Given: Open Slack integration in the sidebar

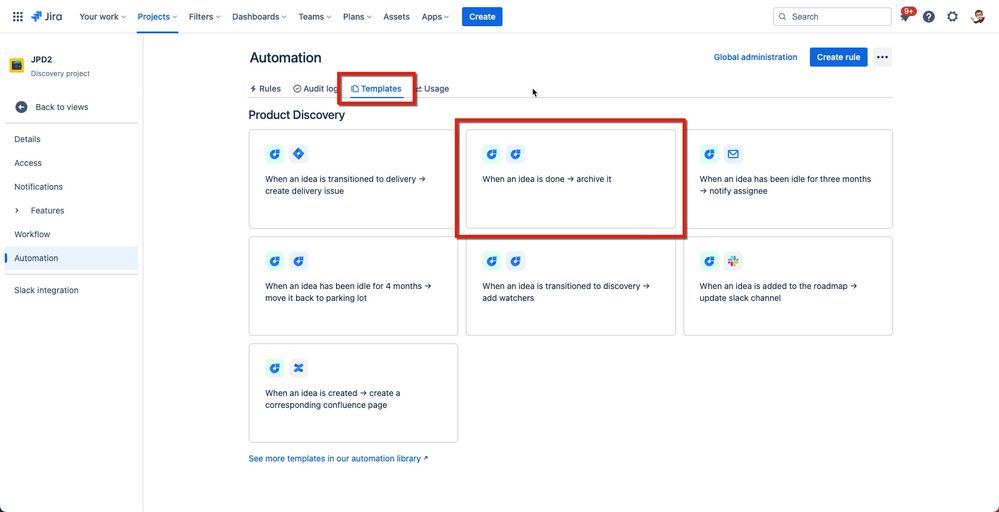Looking at the screenshot, I should pos(46,290).
